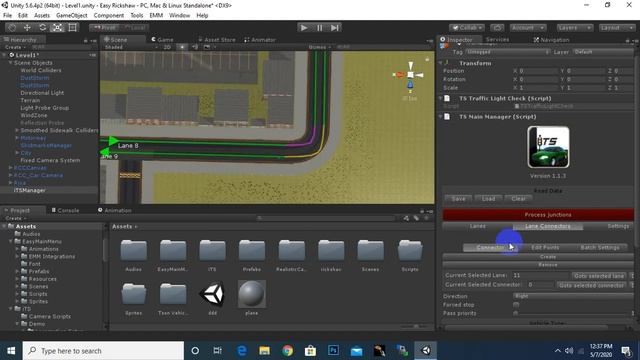Toggle scene audio button
640x360 pixels.
pos(195,47)
